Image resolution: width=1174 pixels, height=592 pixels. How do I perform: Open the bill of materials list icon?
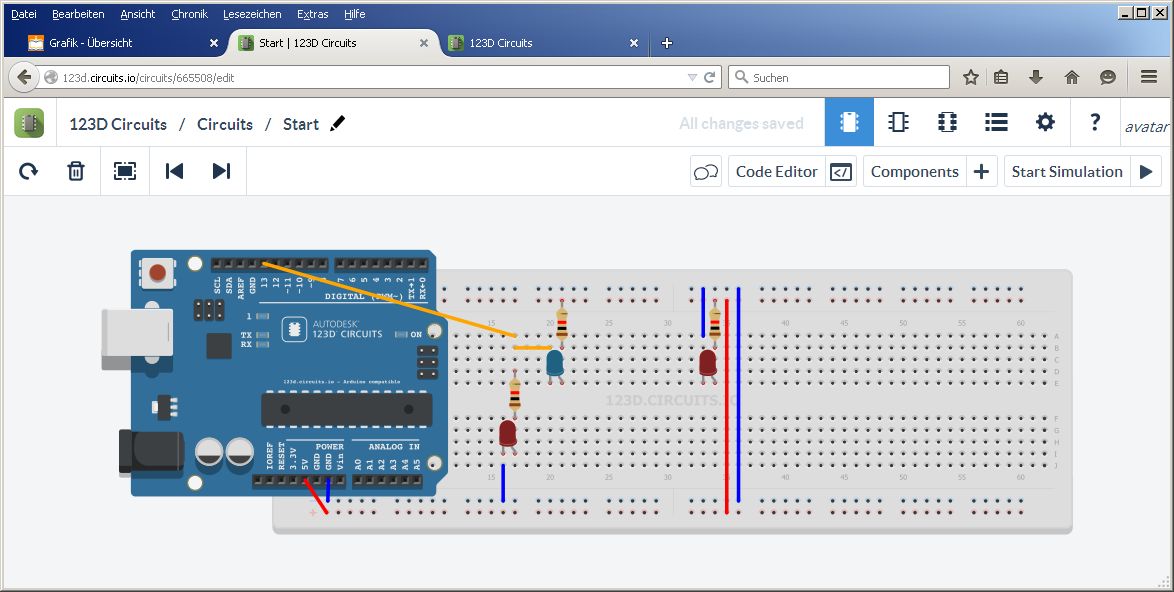pos(996,122)
